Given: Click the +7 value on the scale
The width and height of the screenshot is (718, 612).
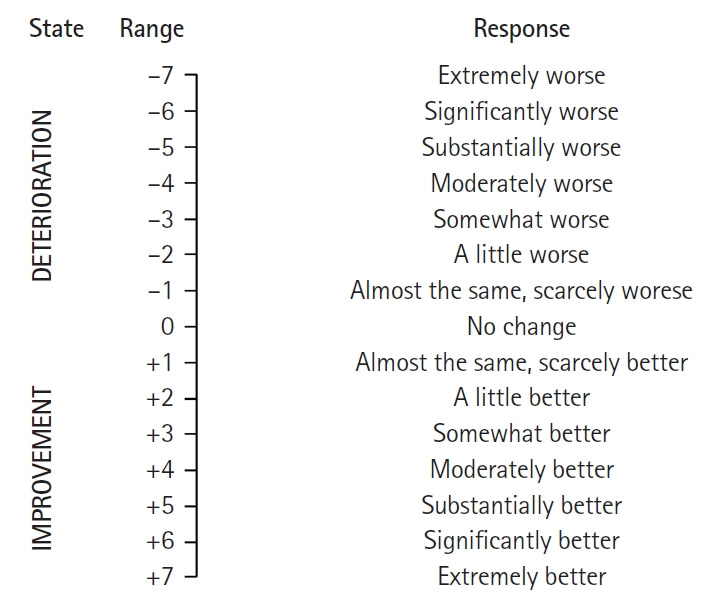Looking at the screenshot, I should pos(160,576).
